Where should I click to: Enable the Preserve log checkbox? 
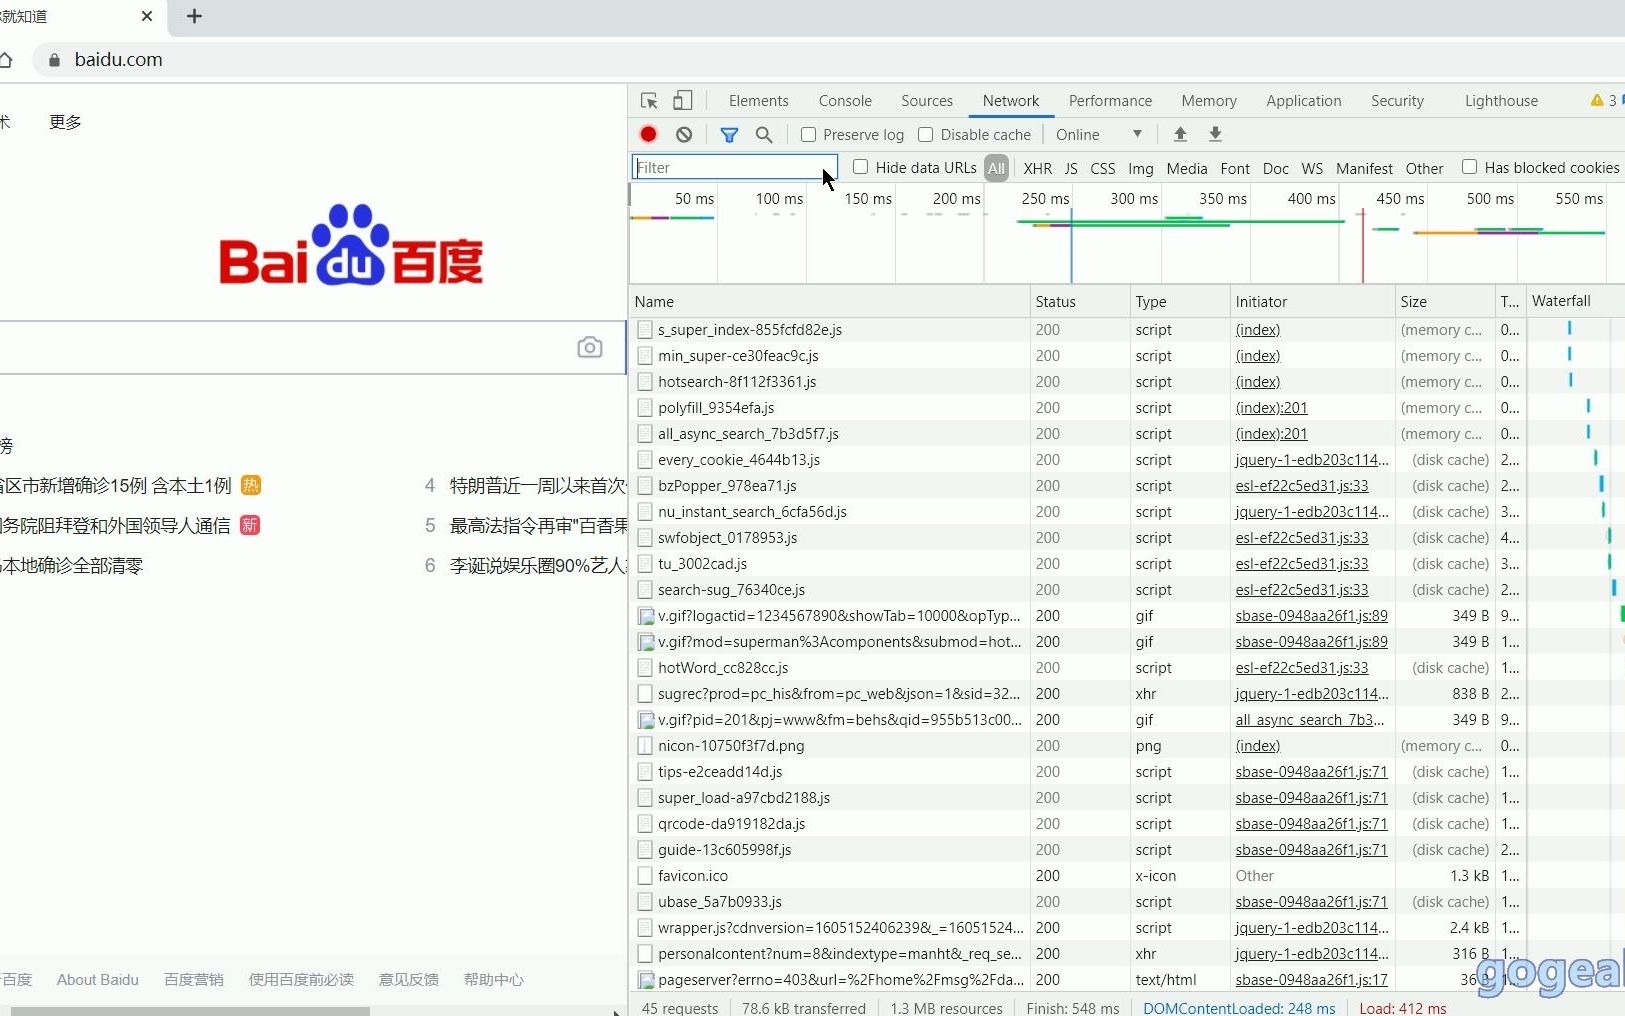point(809,134)
